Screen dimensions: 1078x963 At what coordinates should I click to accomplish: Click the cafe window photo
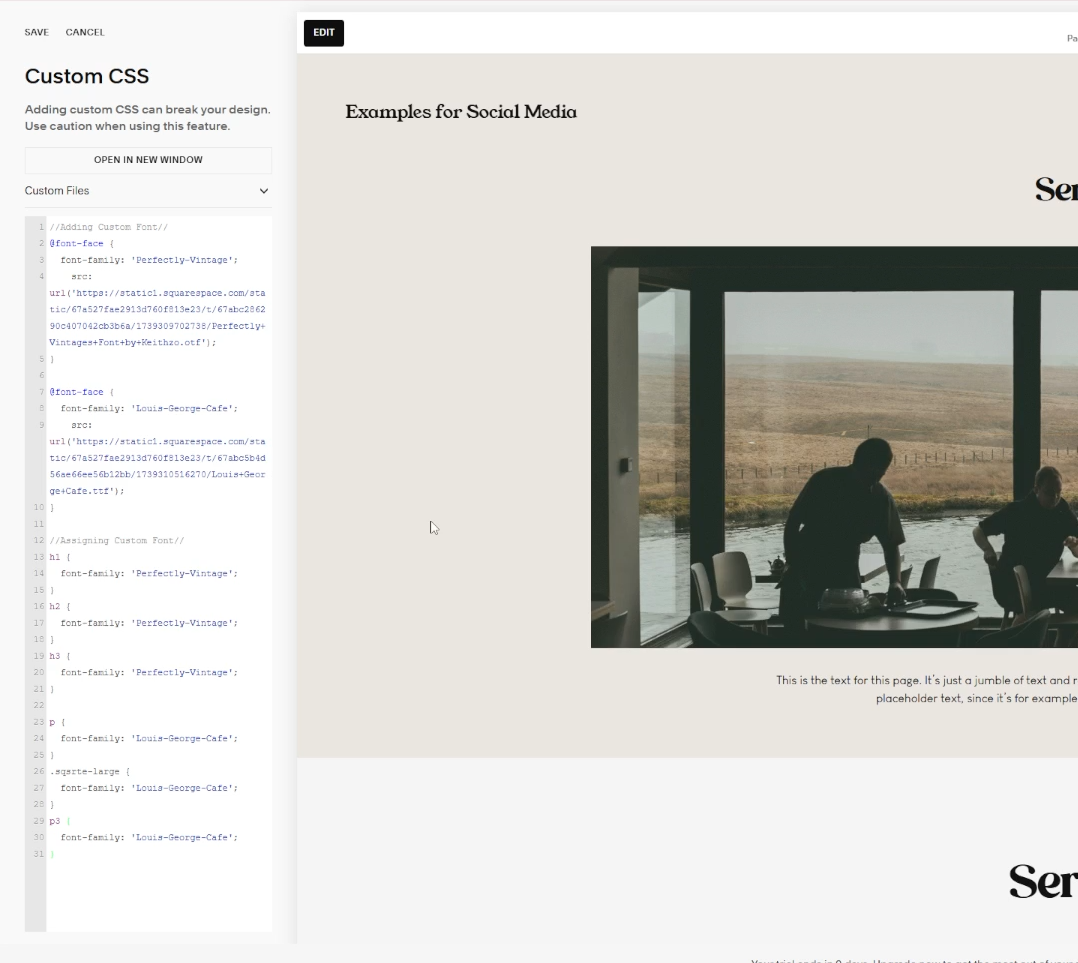834,447
